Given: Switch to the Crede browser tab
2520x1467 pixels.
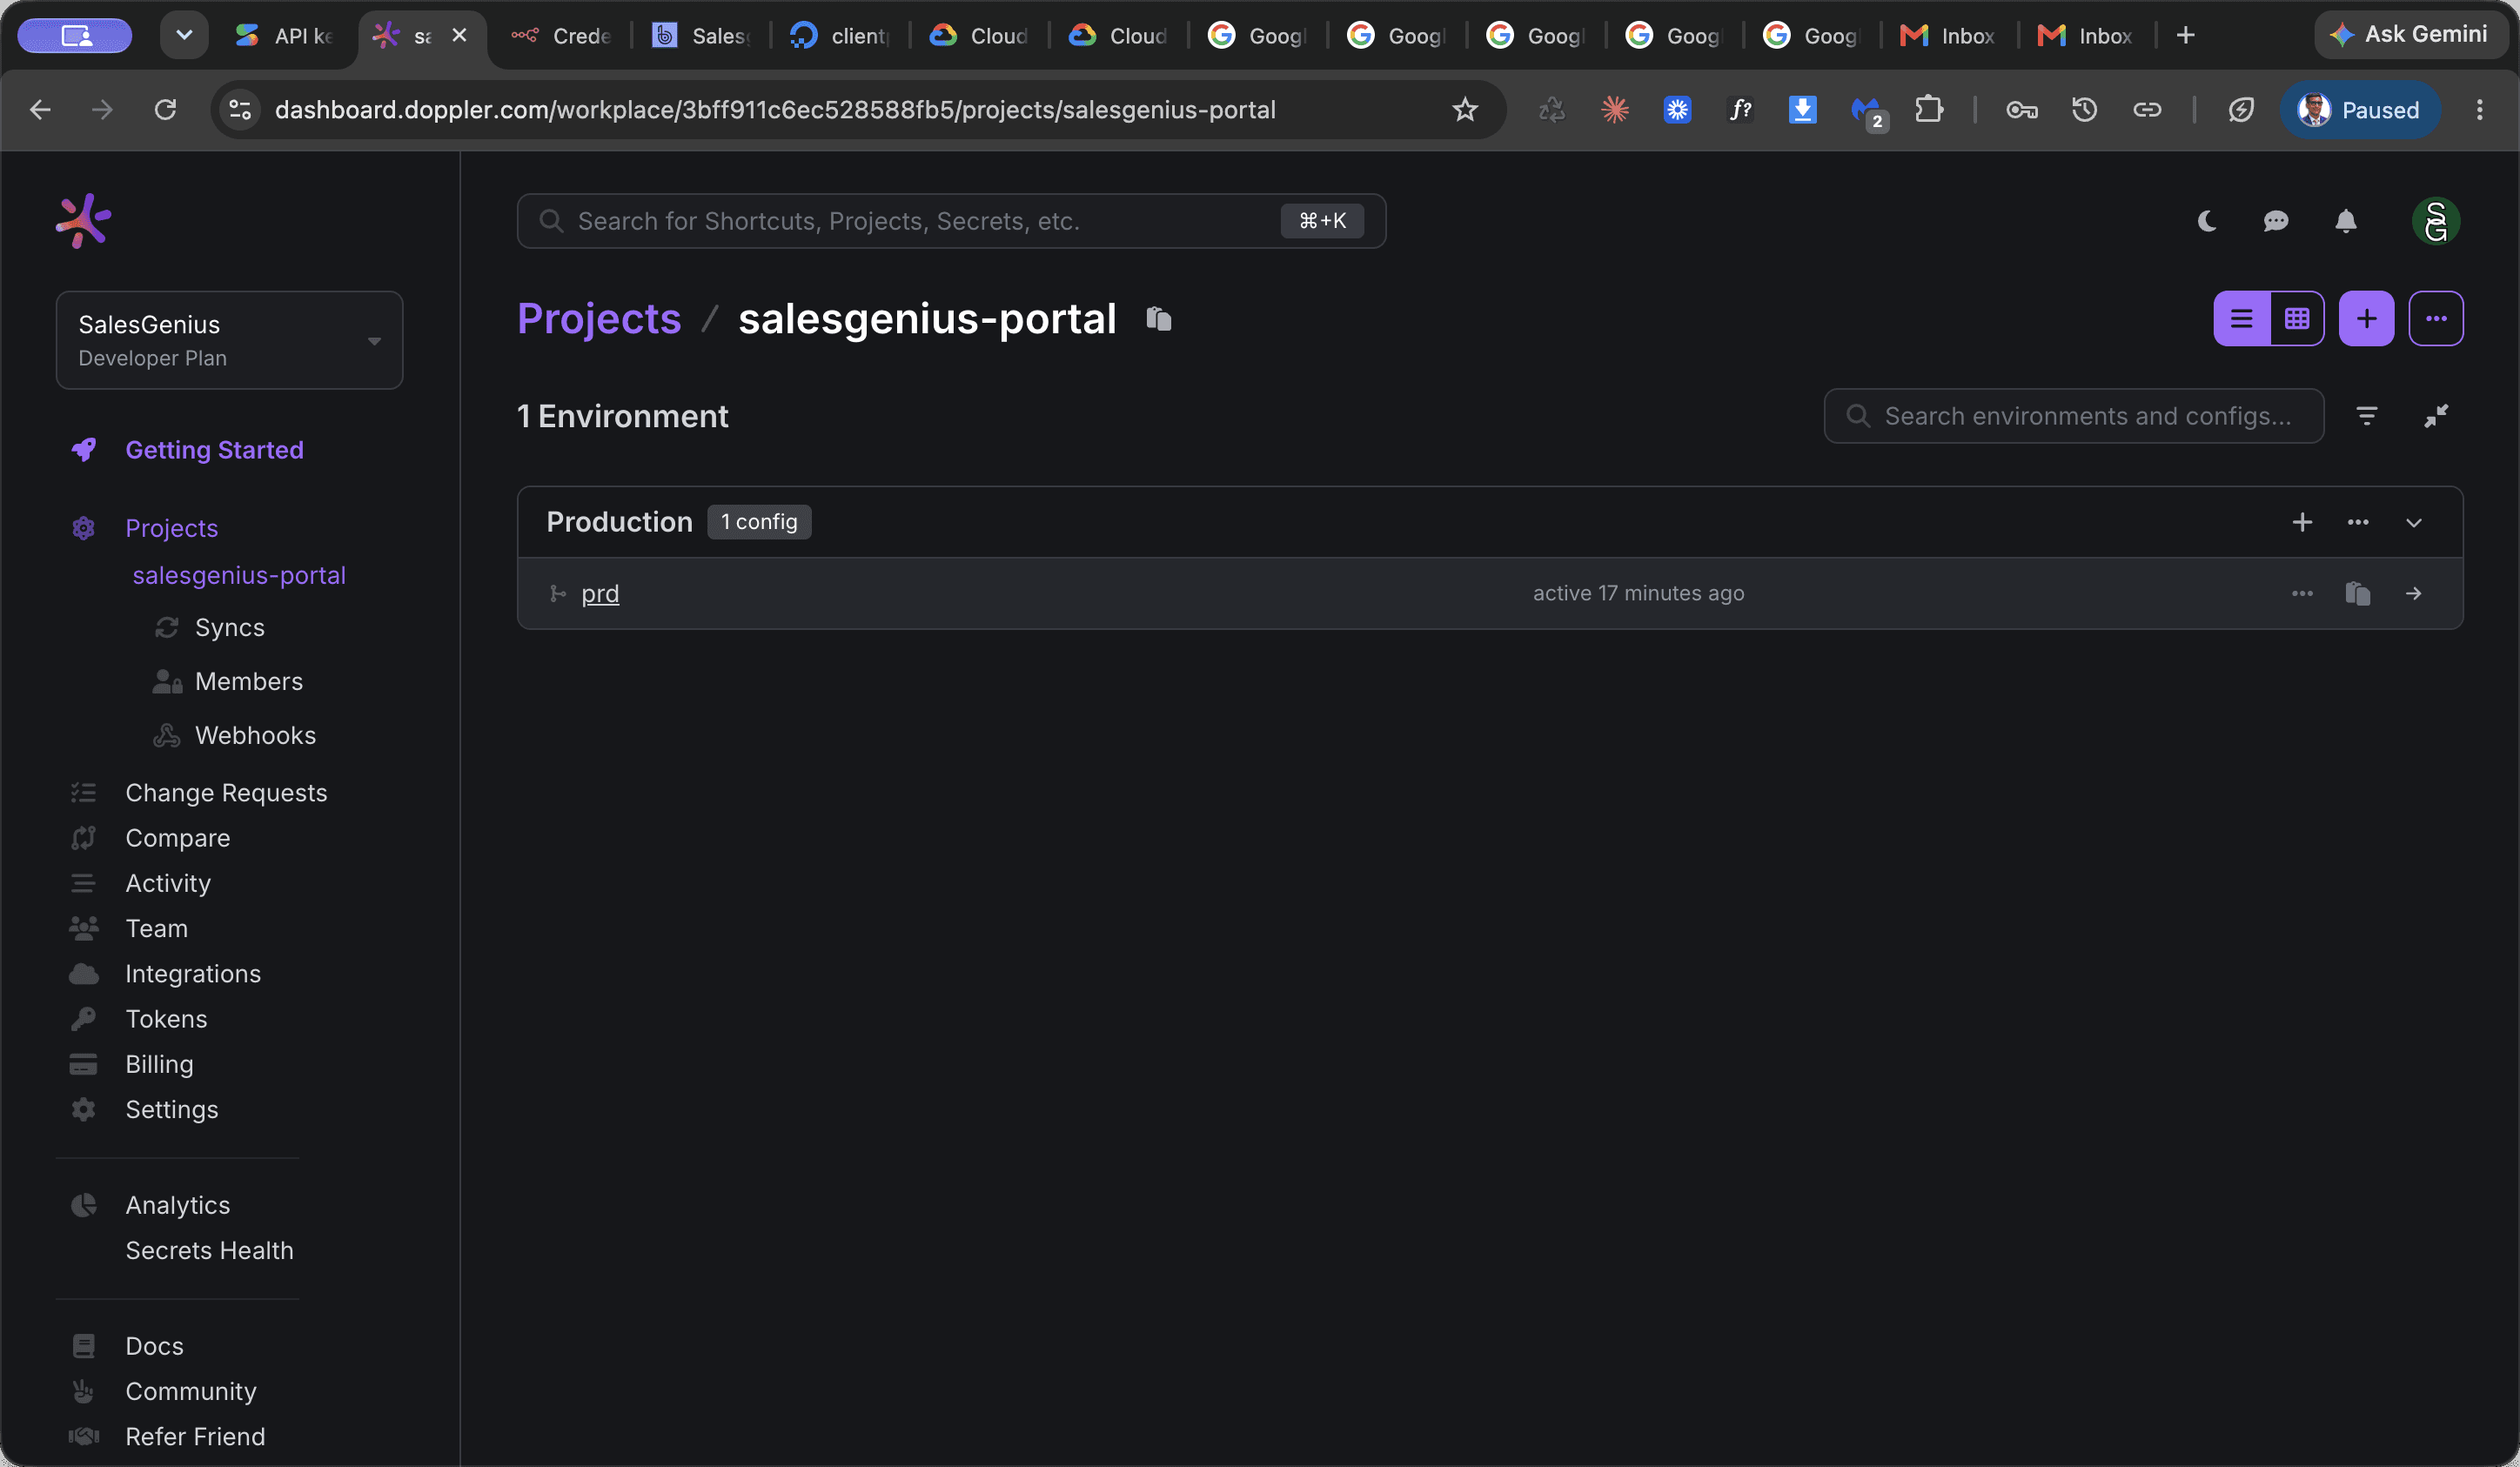Looking at the screenshot, I should point(562,36).
